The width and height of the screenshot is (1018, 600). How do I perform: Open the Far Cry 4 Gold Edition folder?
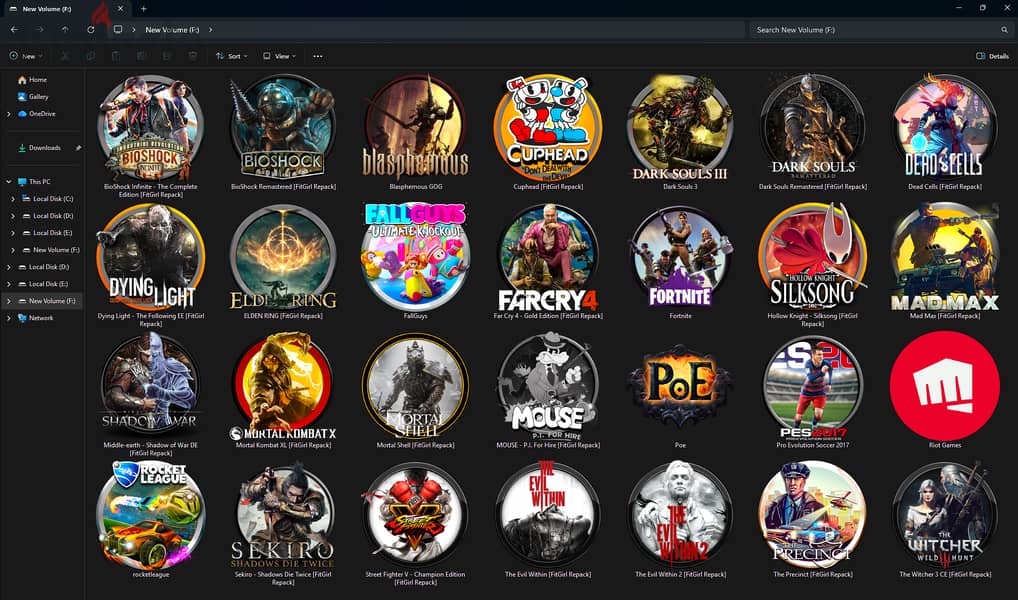coord(548,257)
